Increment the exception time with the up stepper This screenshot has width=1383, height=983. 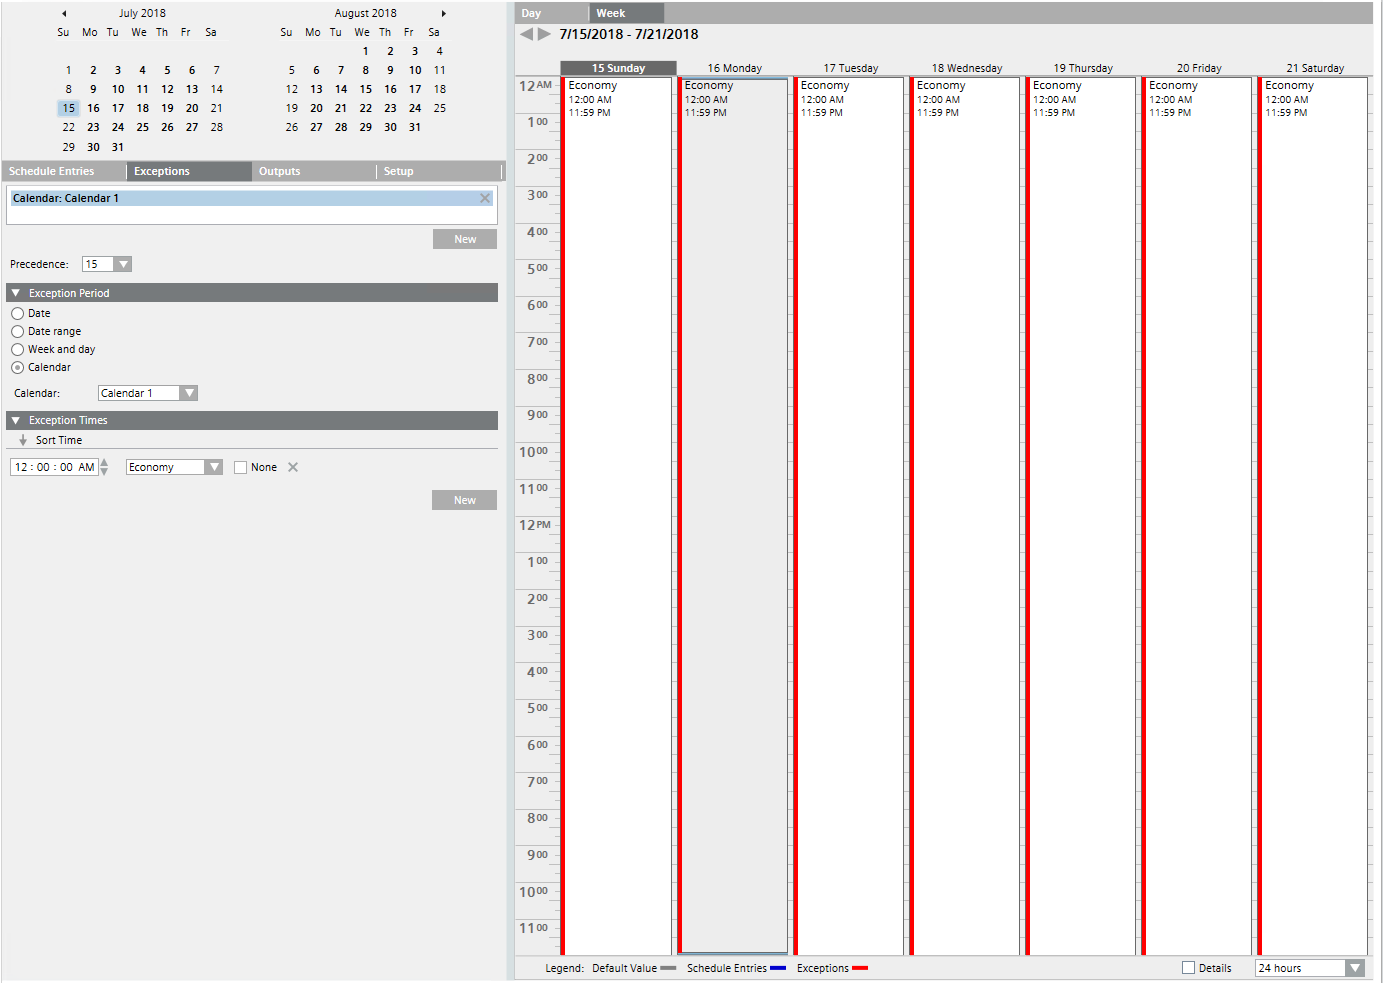[104, 462]
